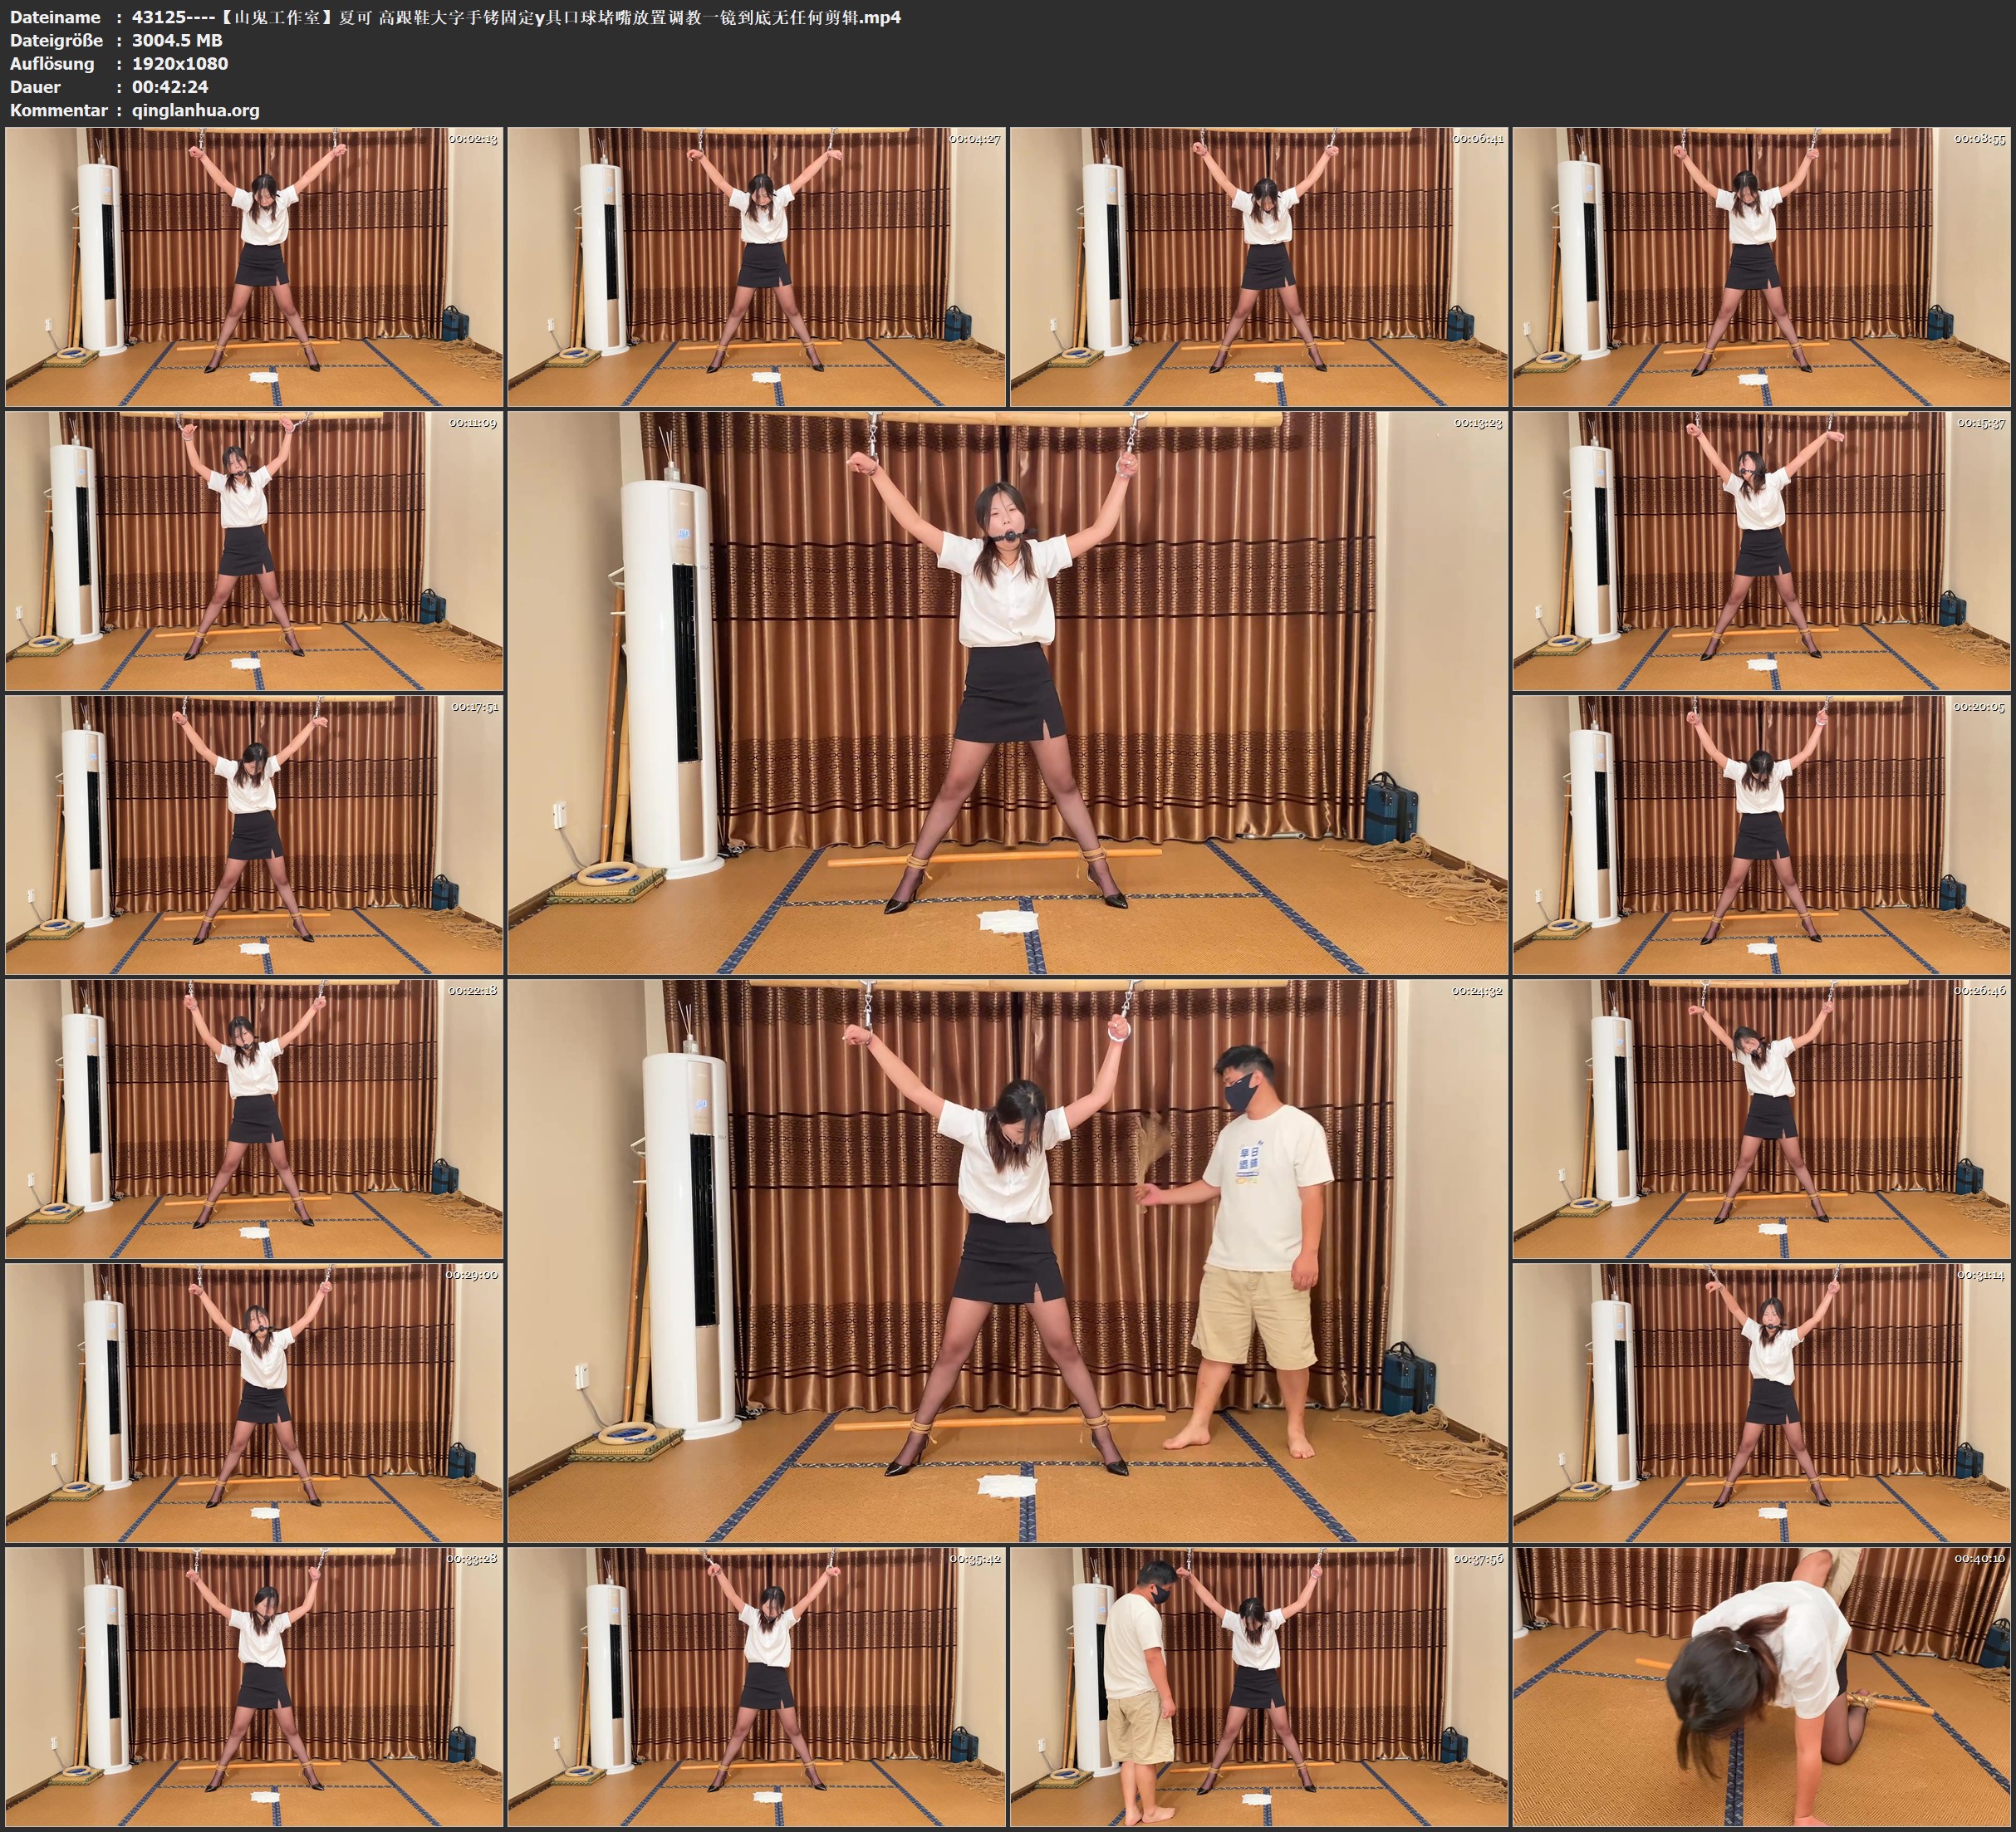Open the frame marked 00:06:41

1258,267
